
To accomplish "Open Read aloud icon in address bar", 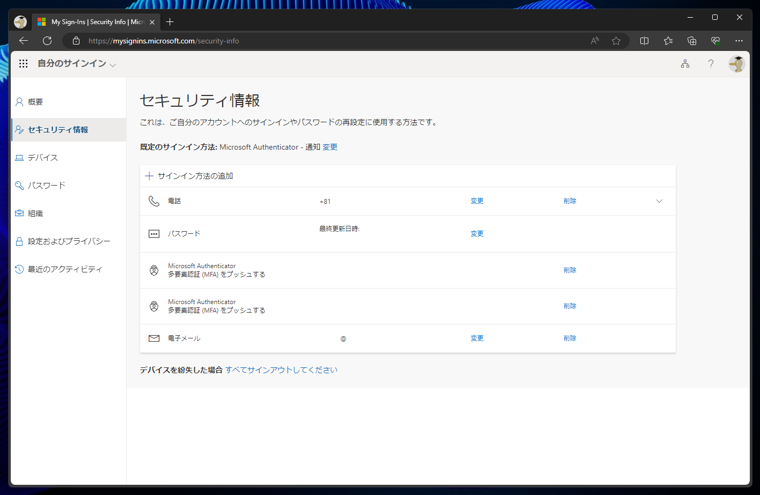I will tap(594, 41).
